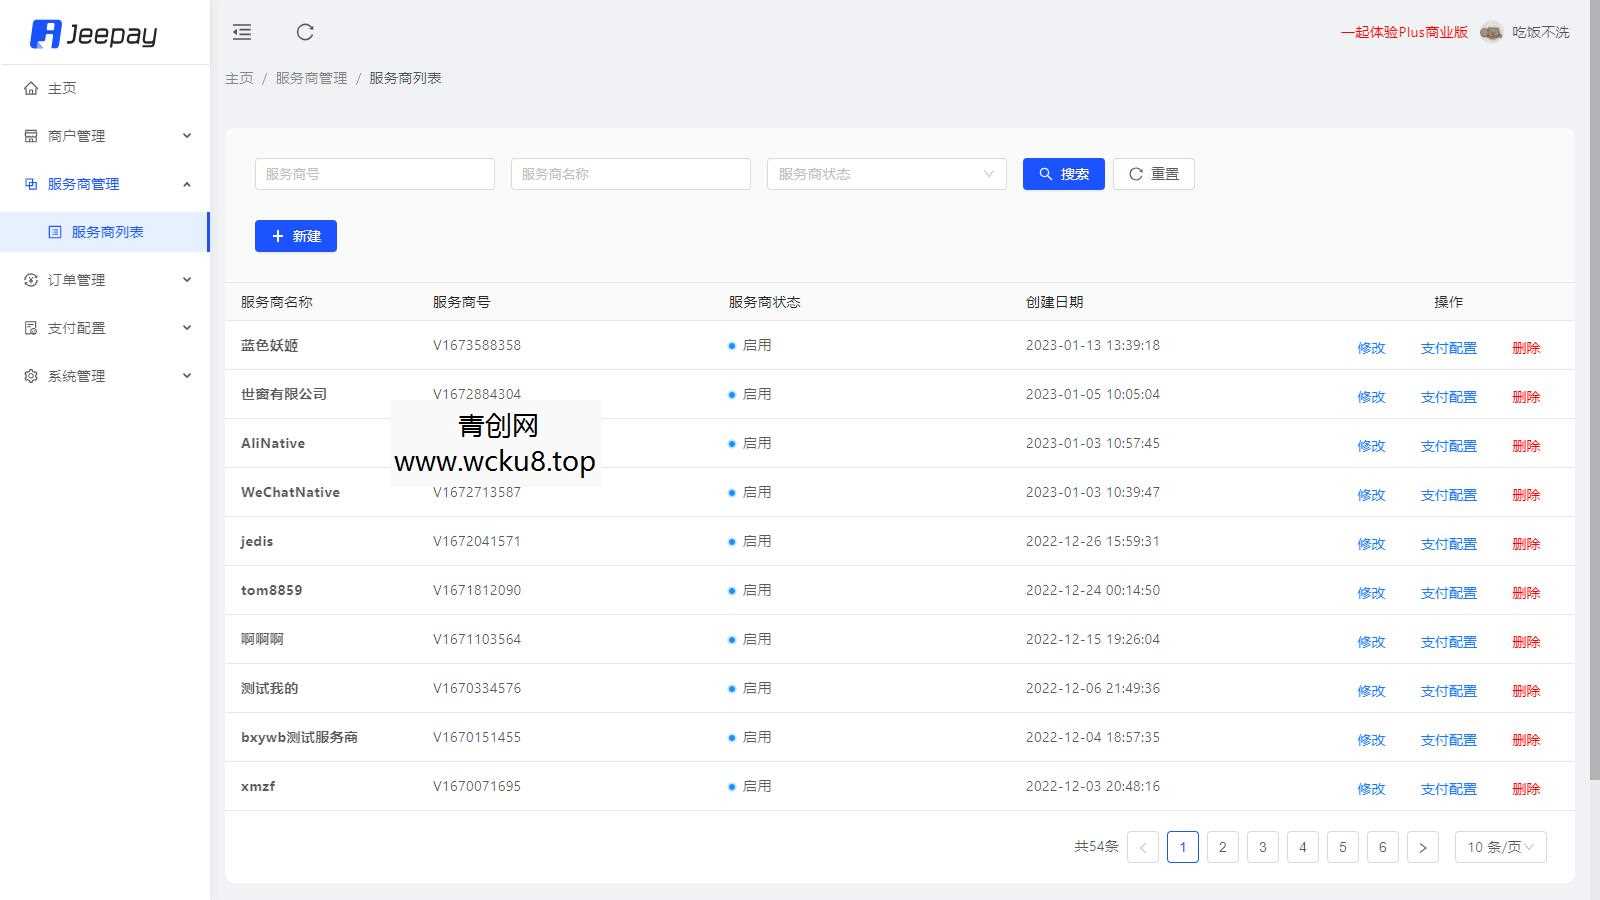Click the 订单管理 sidebar icon
1600x900 pixels.
[30, 280]
